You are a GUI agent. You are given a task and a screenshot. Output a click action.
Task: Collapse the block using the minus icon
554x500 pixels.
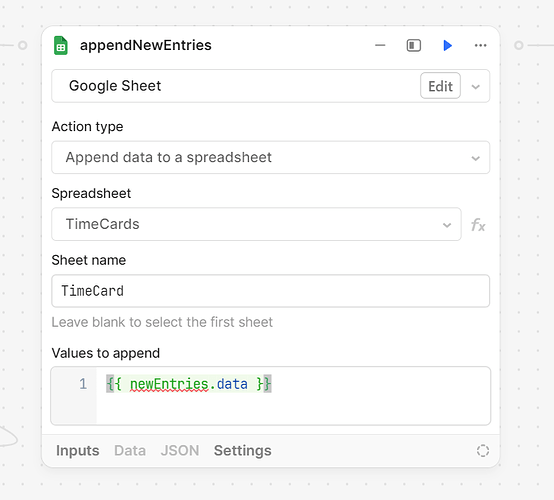pos(380,45)
